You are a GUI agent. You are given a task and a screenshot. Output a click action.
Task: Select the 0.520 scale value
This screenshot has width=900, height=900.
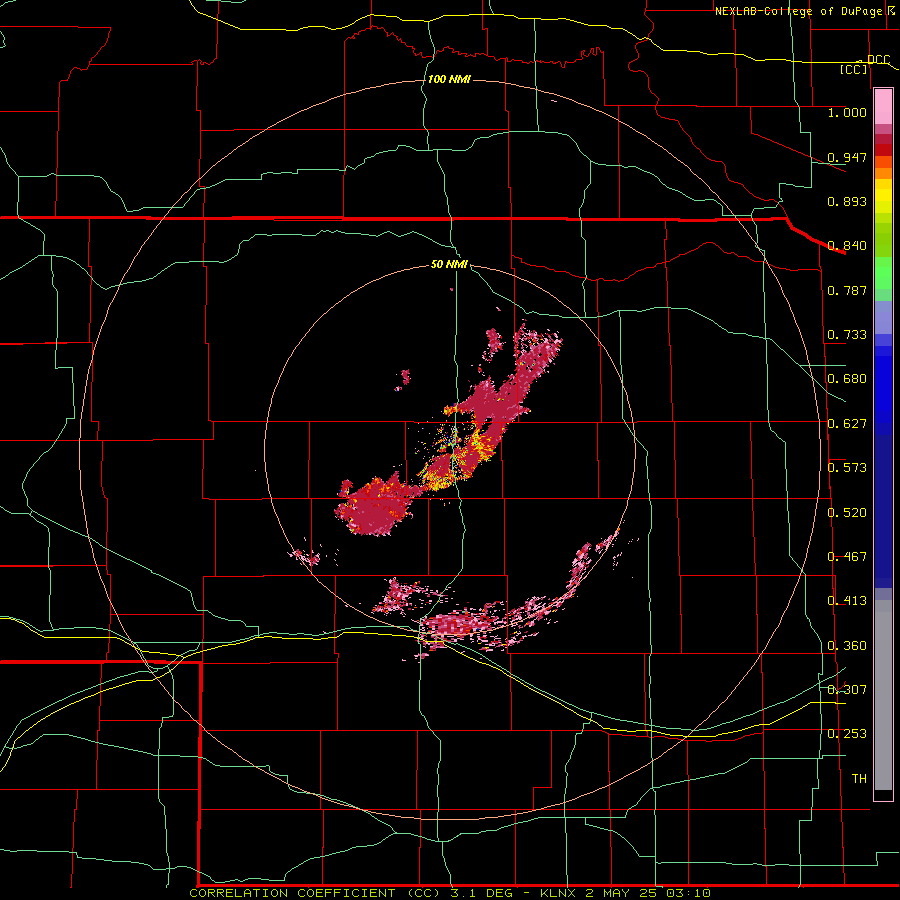(847, 513)
